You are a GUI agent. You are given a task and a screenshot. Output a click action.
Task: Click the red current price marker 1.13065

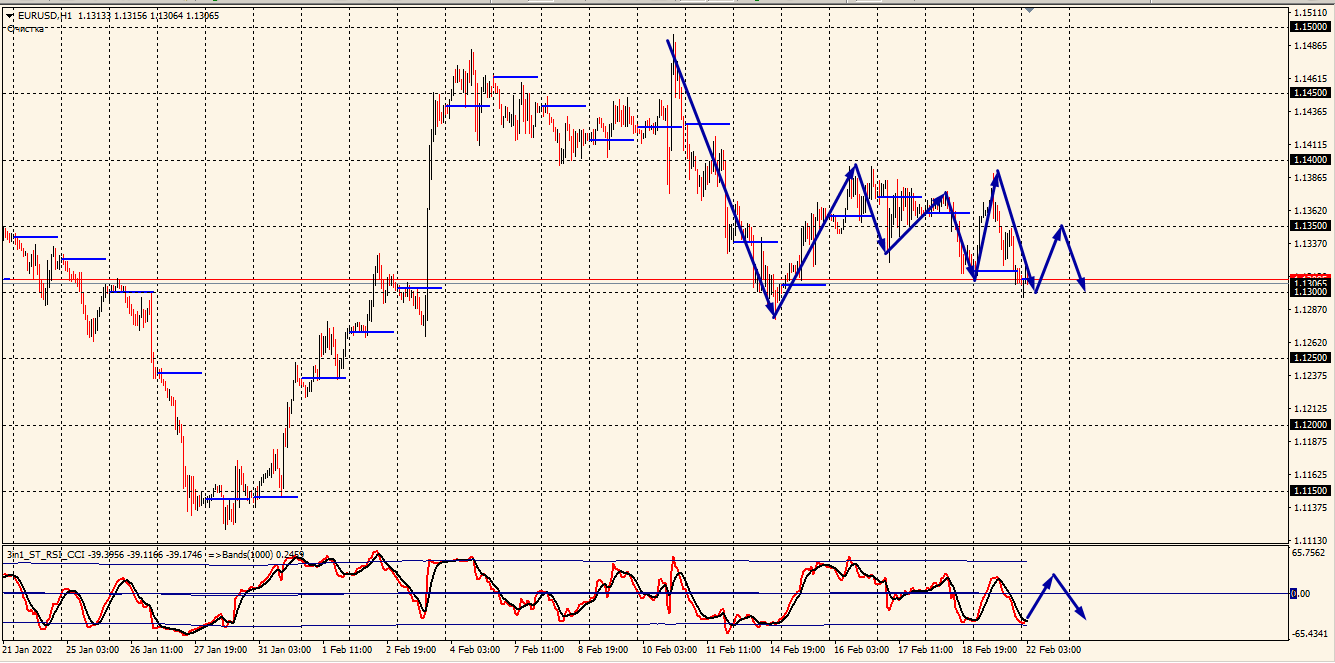1311,283
